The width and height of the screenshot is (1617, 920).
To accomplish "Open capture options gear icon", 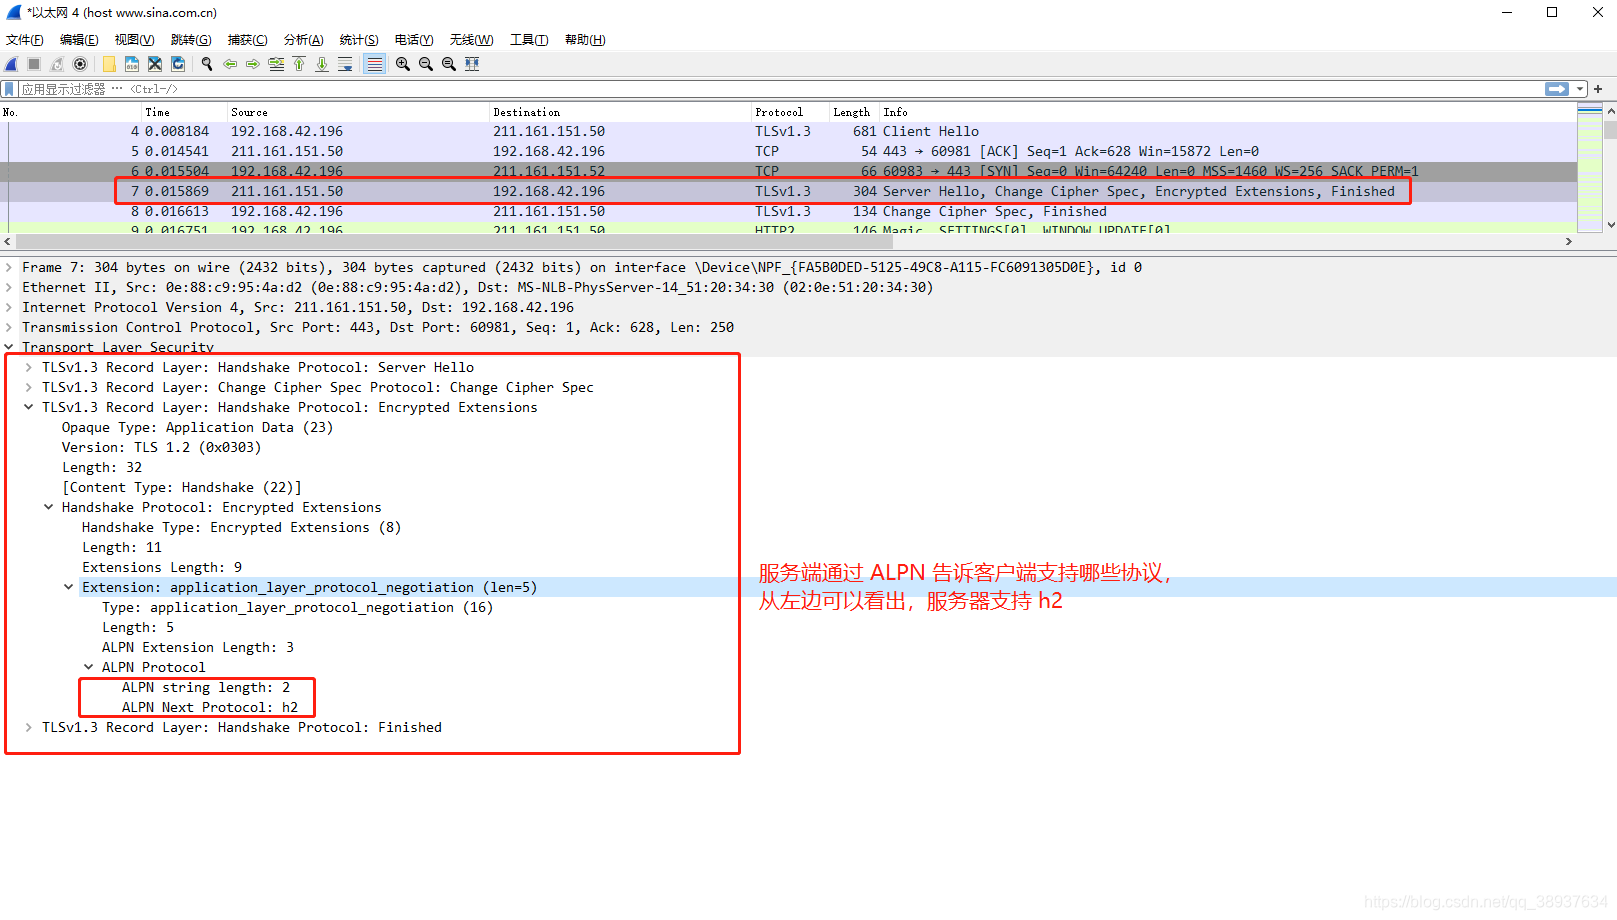I will coord(80,64).
